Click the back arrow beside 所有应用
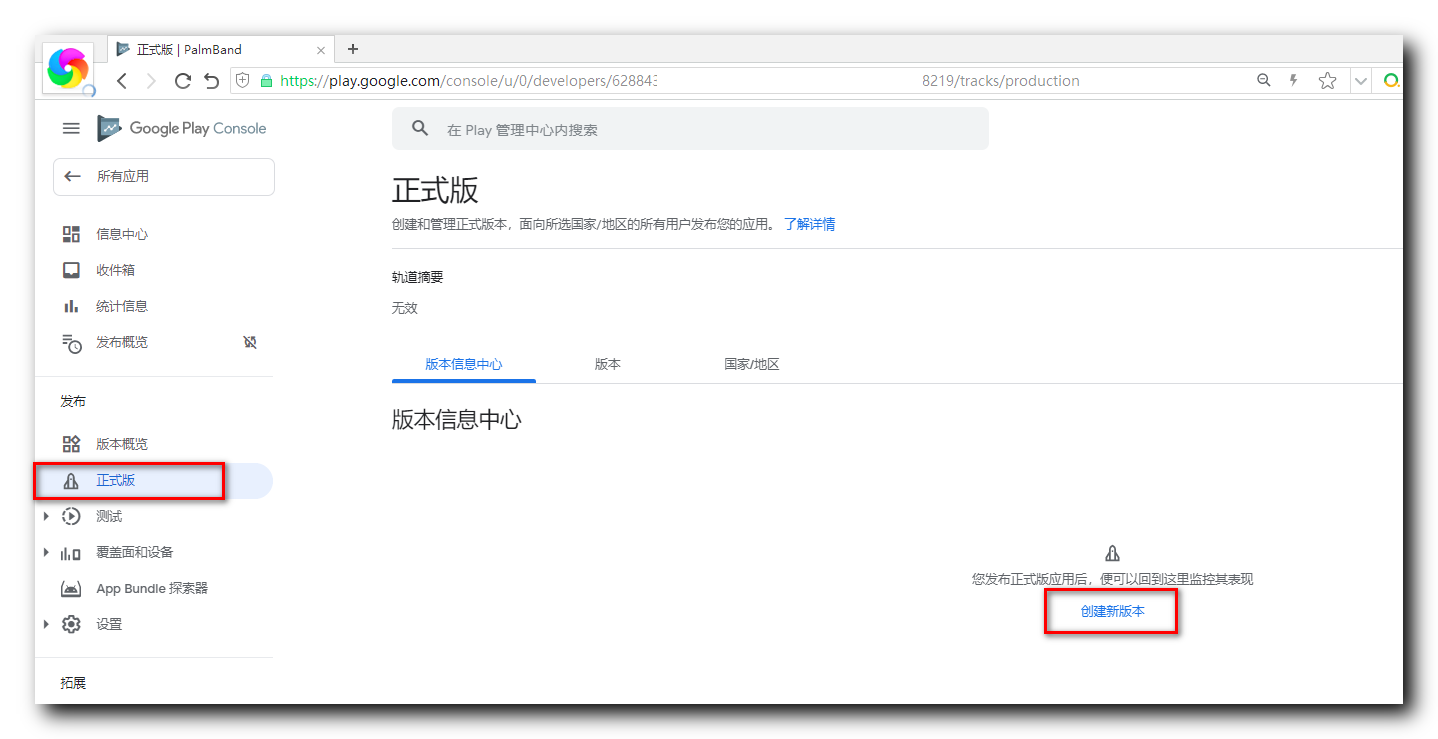This screenshot has height=739, width=1438. click(72, 176)
